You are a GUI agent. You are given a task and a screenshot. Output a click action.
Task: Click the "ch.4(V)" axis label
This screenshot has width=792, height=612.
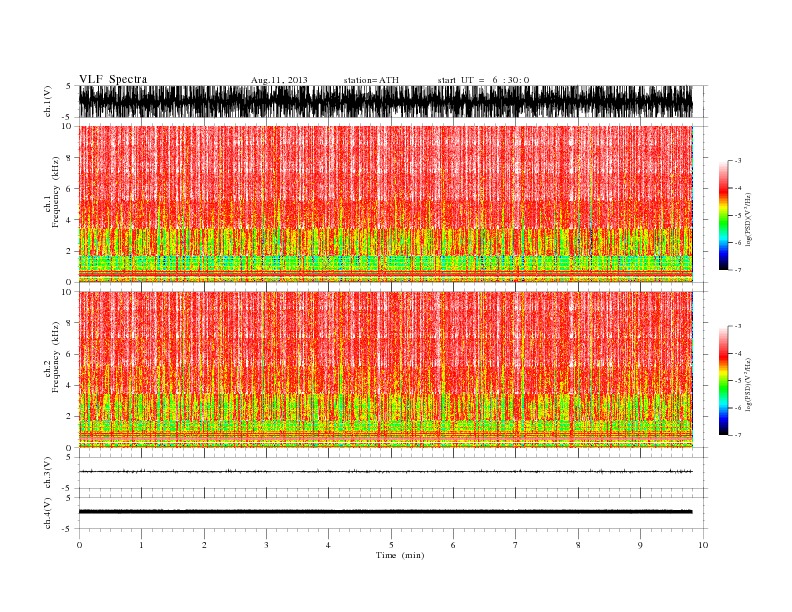[x=48, y=513]
